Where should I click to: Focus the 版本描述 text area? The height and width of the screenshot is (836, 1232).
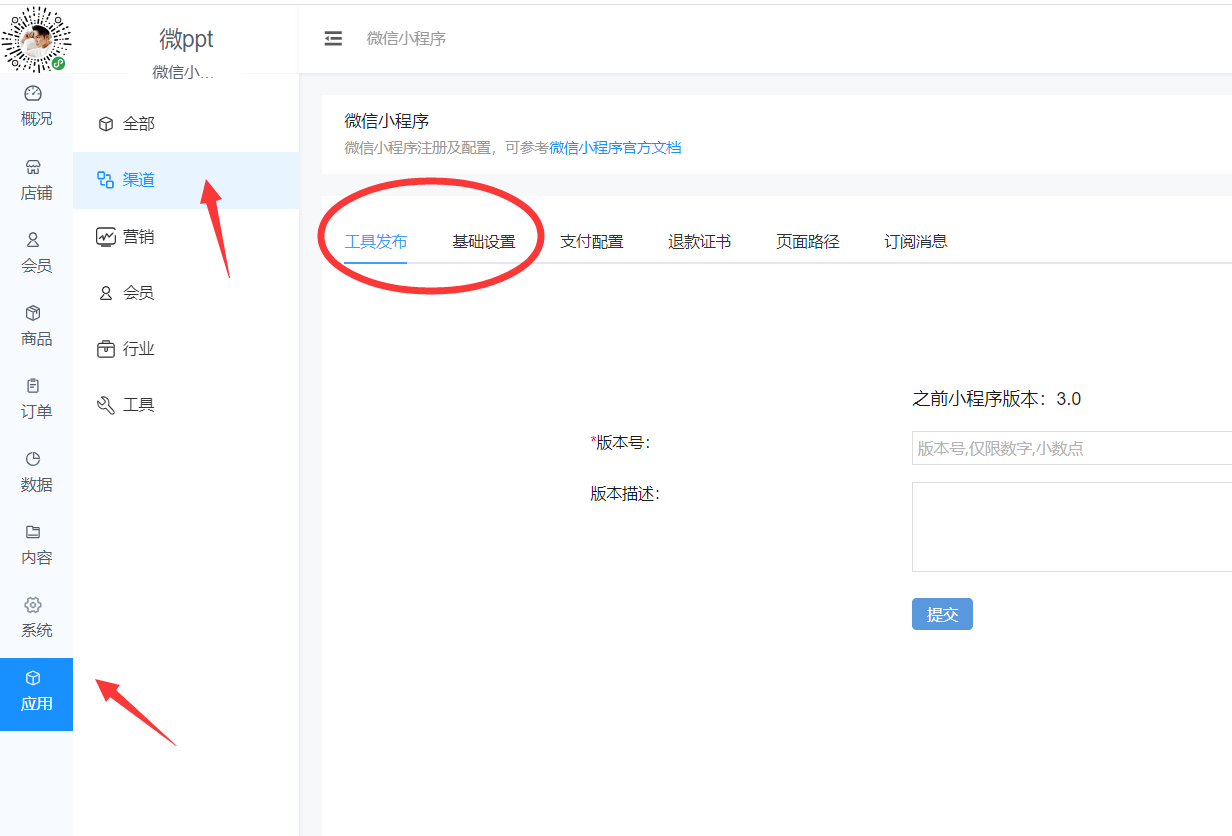coord(1072,527)
